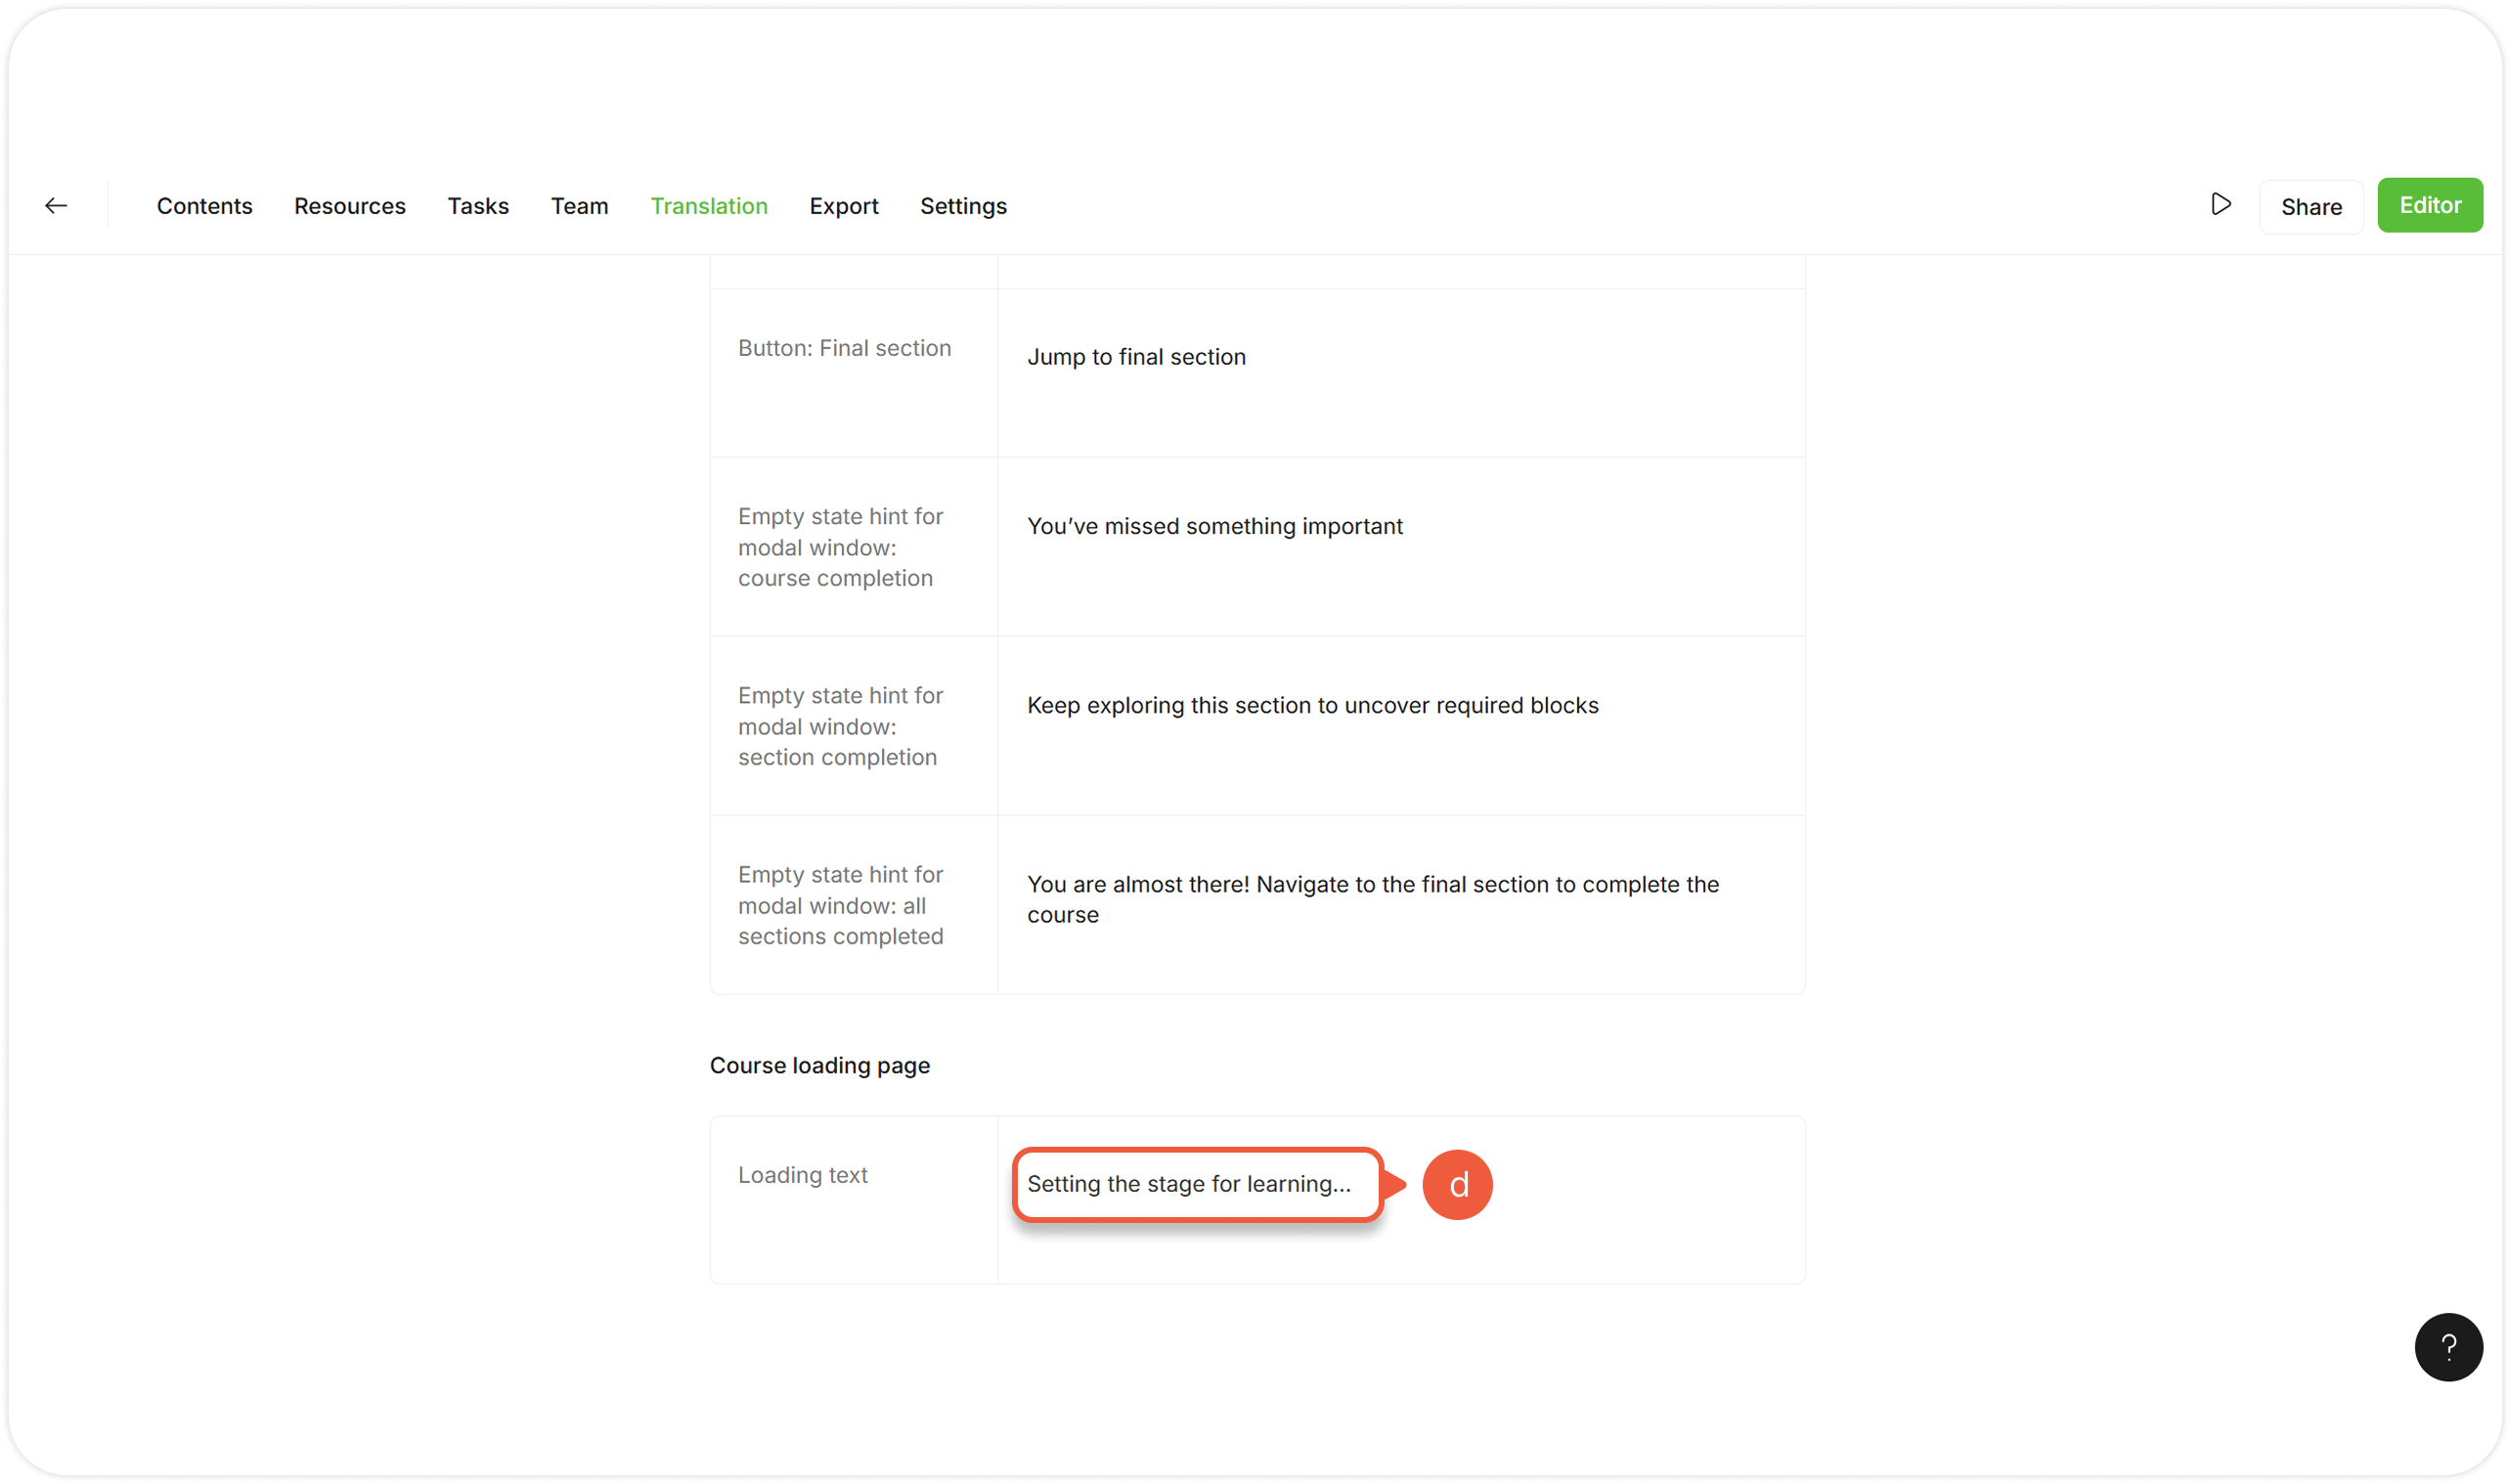The height and width of the screenshot is (1484, 2511).
Task: Open the Translation tab
Action: (708, 206)
